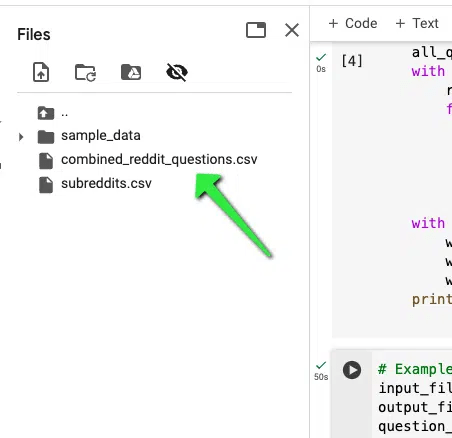Screen dimensions: 452x438
Task: Mount Google Drive folder icon
Action: (x=131, y=72)
